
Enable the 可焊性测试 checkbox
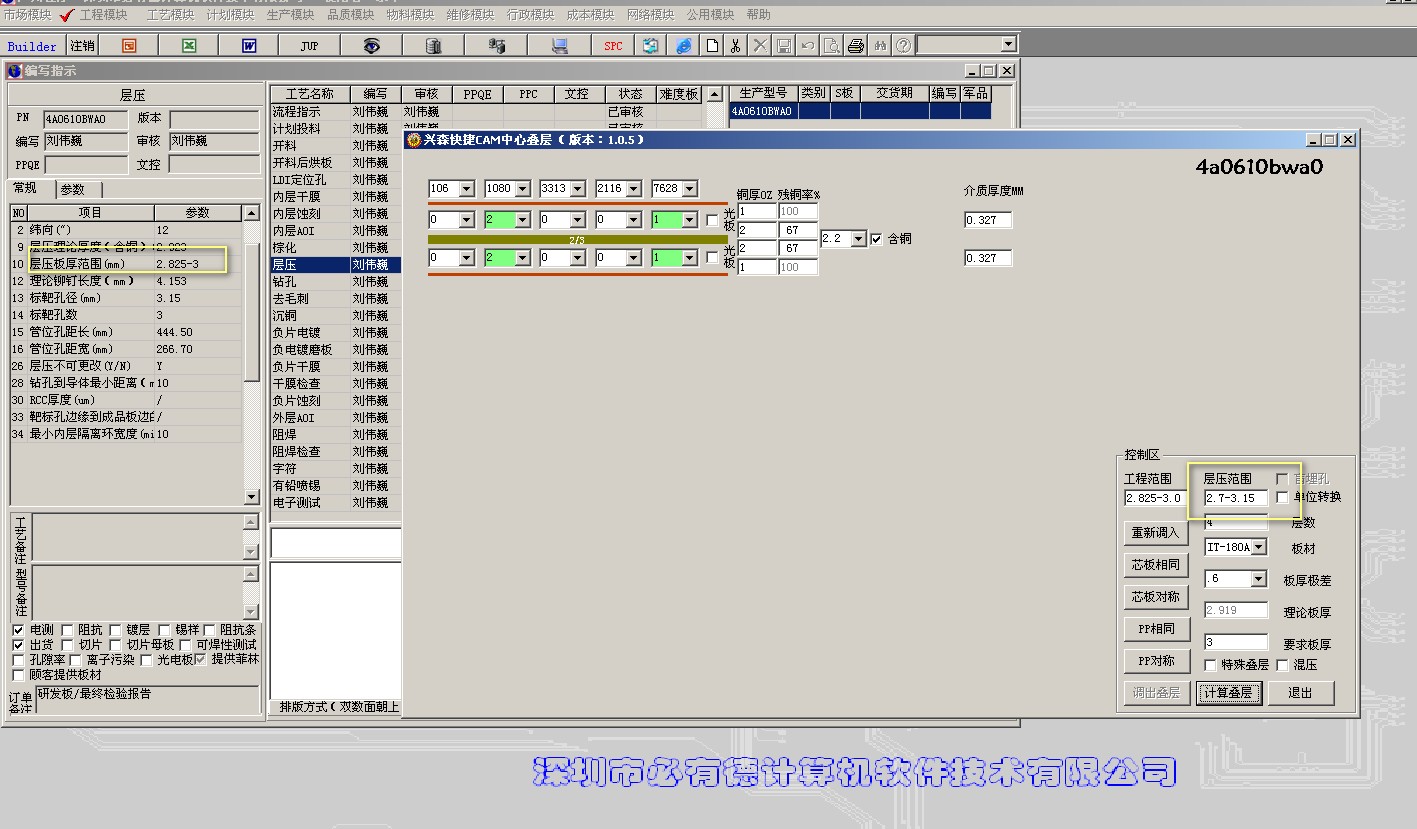point(188,645)
